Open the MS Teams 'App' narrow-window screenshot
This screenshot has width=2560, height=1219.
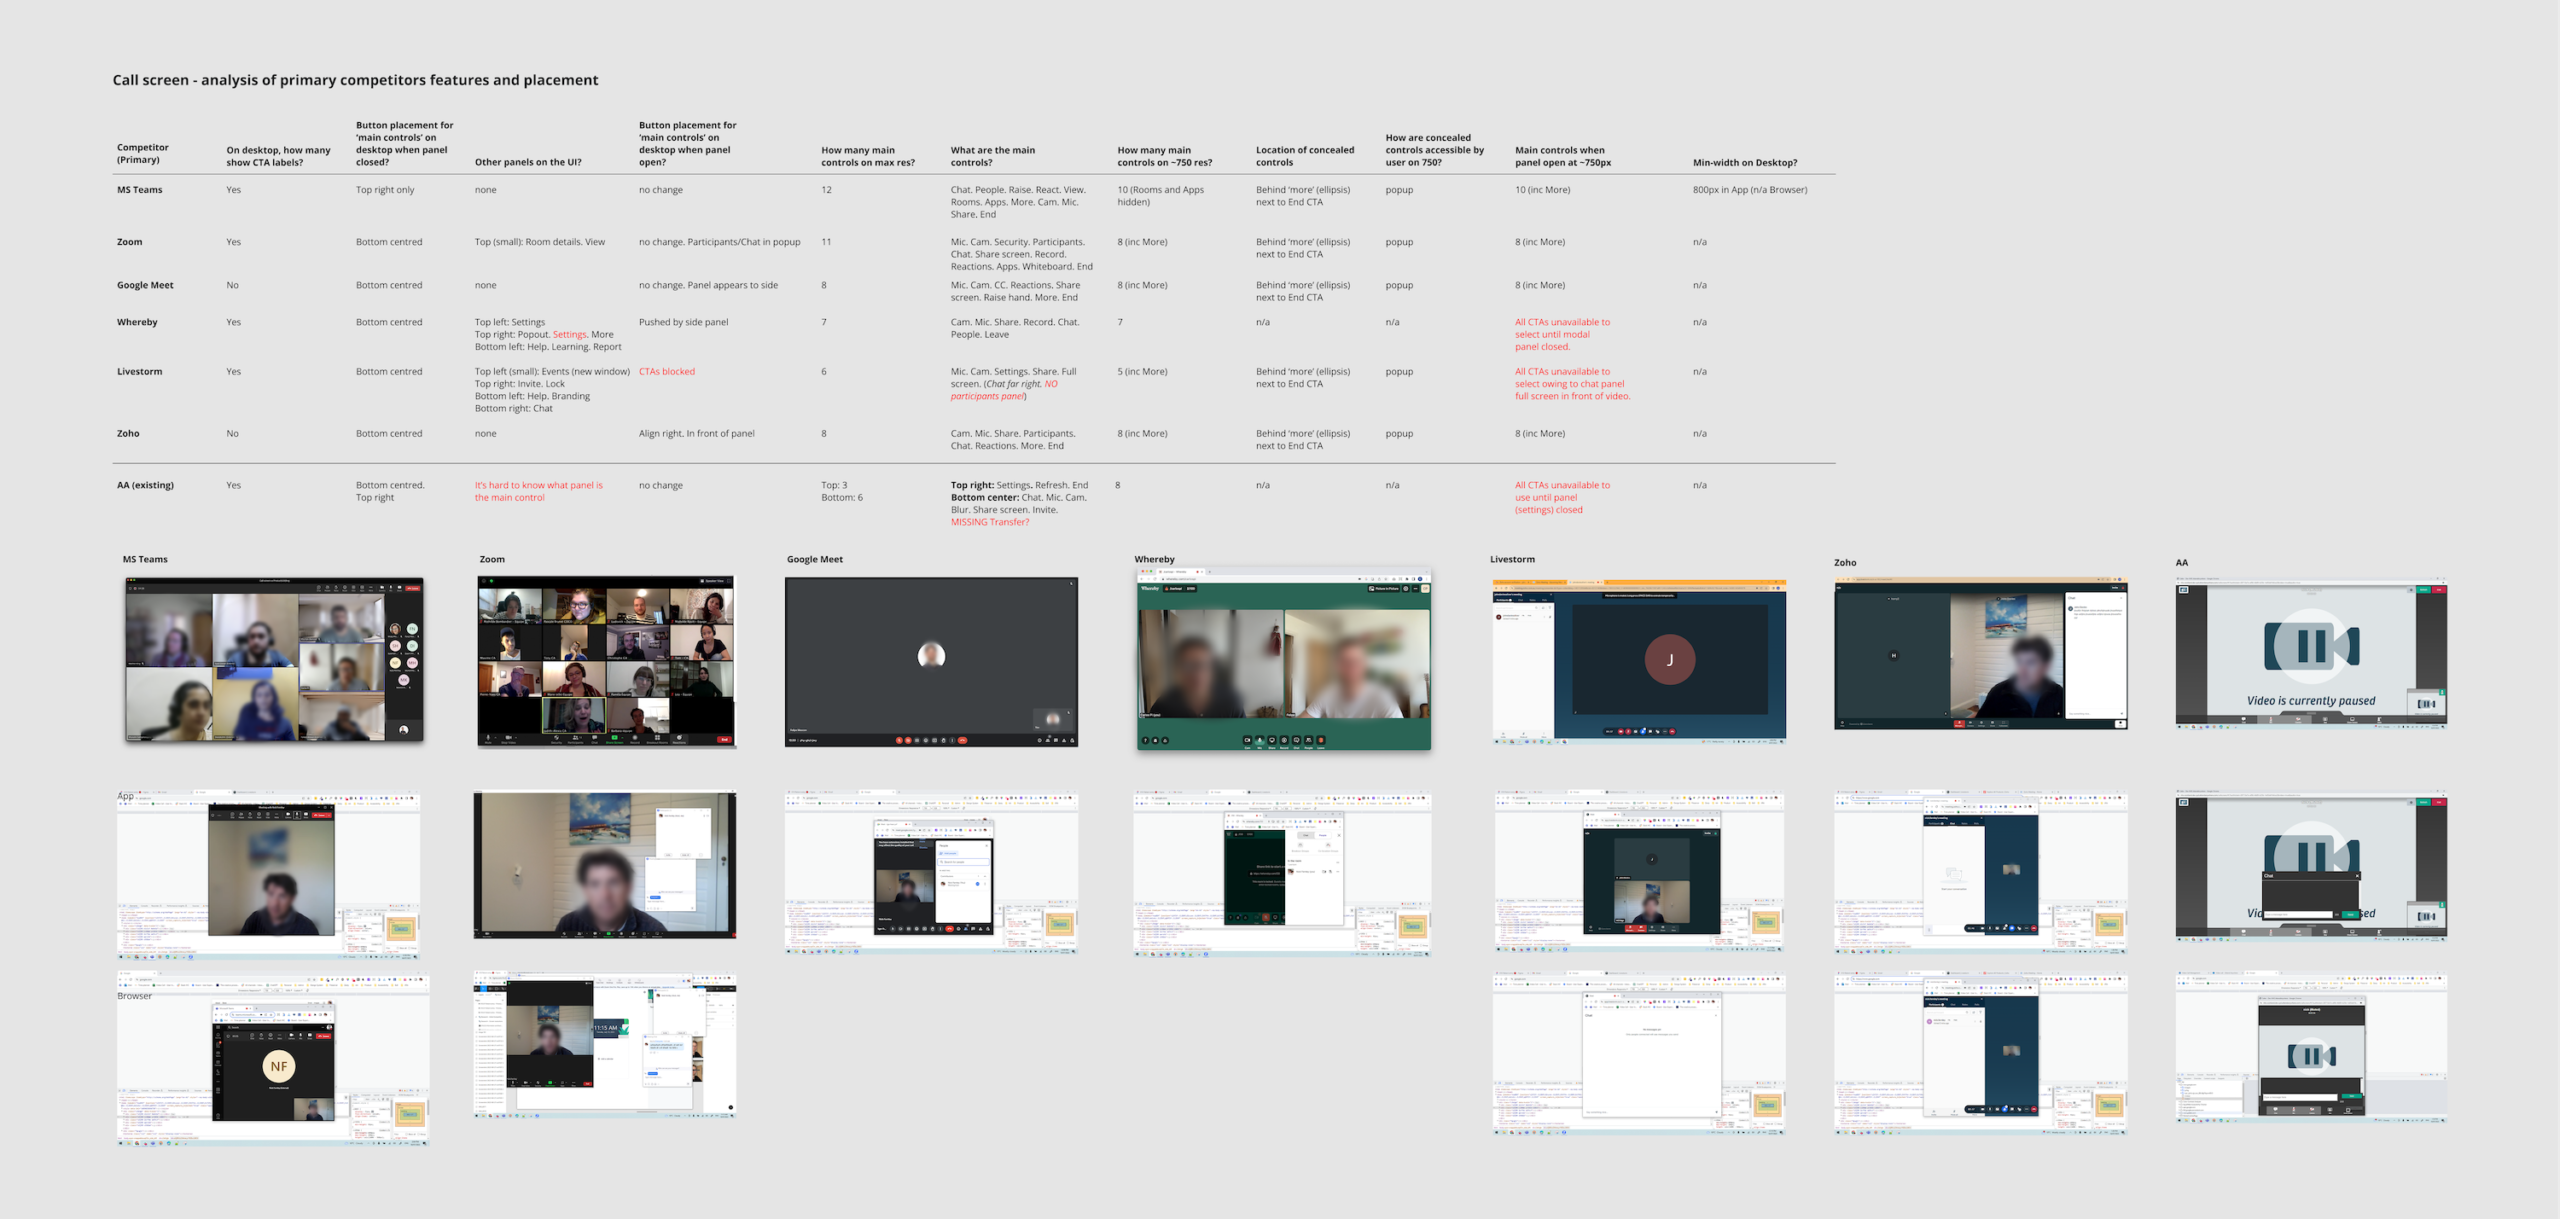tap(269, 875)
